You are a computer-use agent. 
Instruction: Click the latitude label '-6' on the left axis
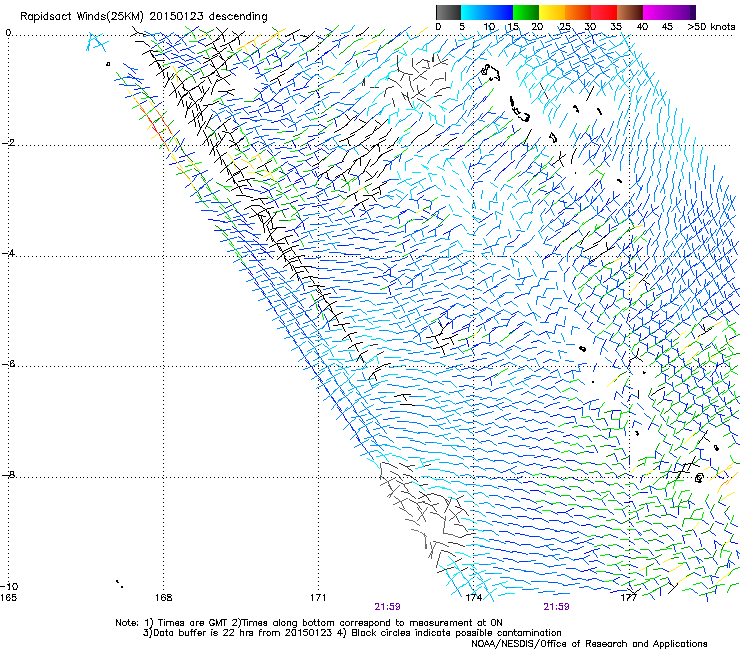[x=8, y=364]
